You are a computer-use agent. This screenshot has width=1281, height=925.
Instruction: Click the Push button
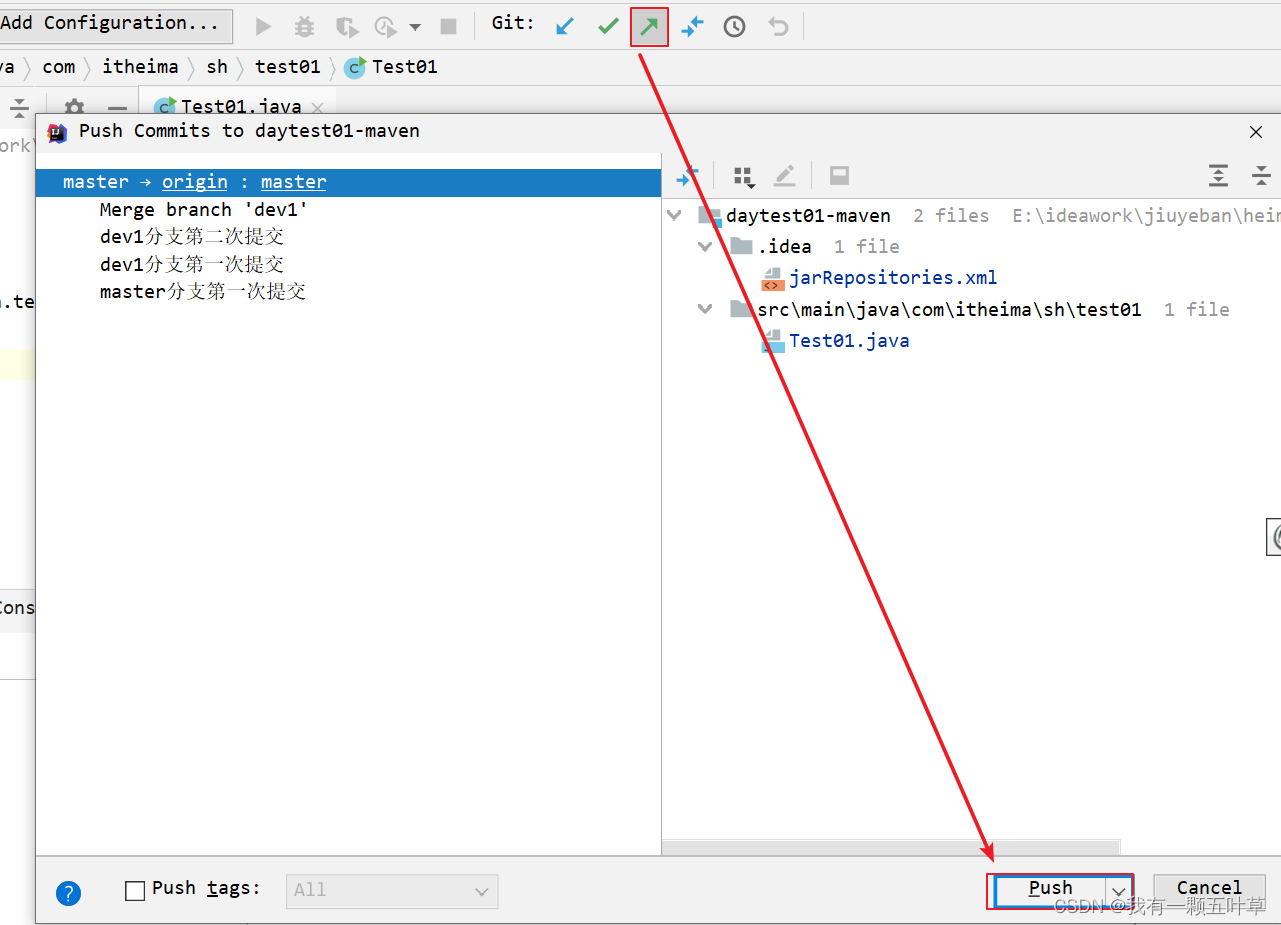coord(1049,889)
